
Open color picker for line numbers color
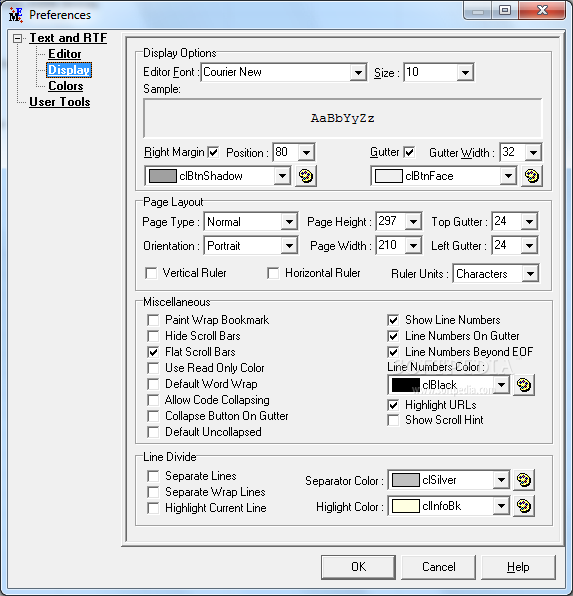click(x=524, y=385)
